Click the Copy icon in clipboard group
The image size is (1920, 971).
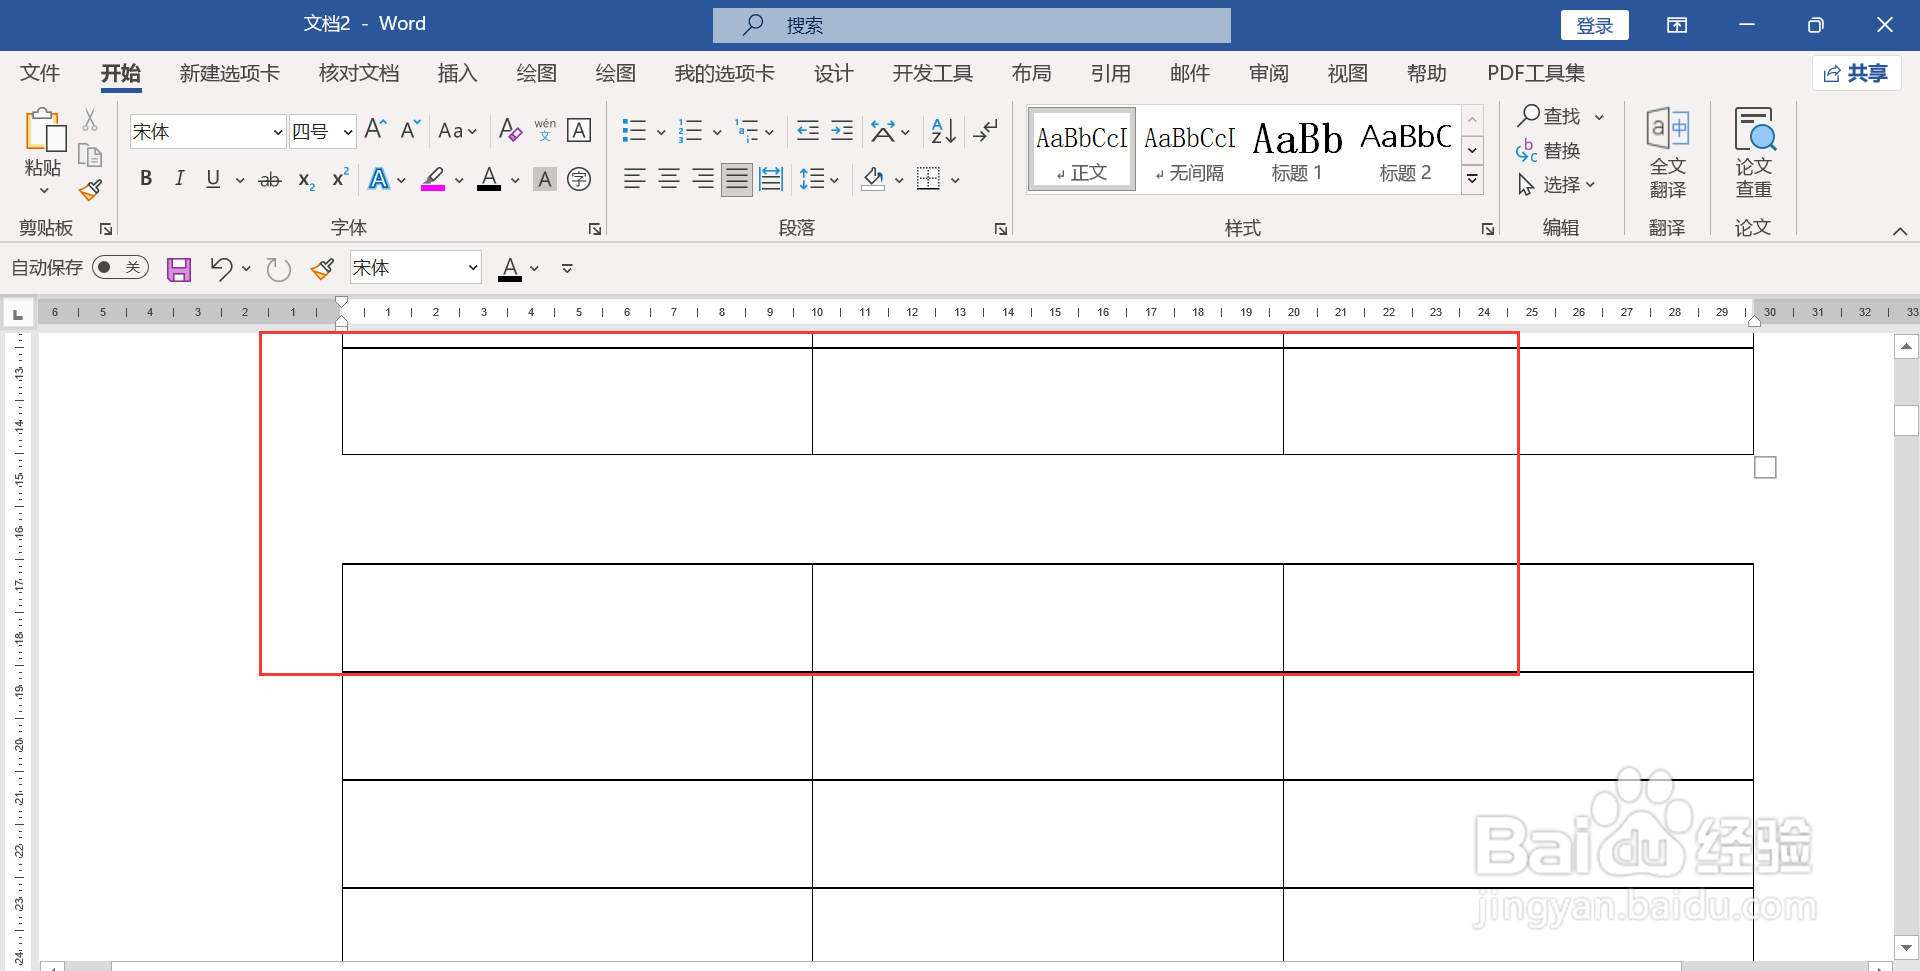pyautogui.click(x=90, y=156)
